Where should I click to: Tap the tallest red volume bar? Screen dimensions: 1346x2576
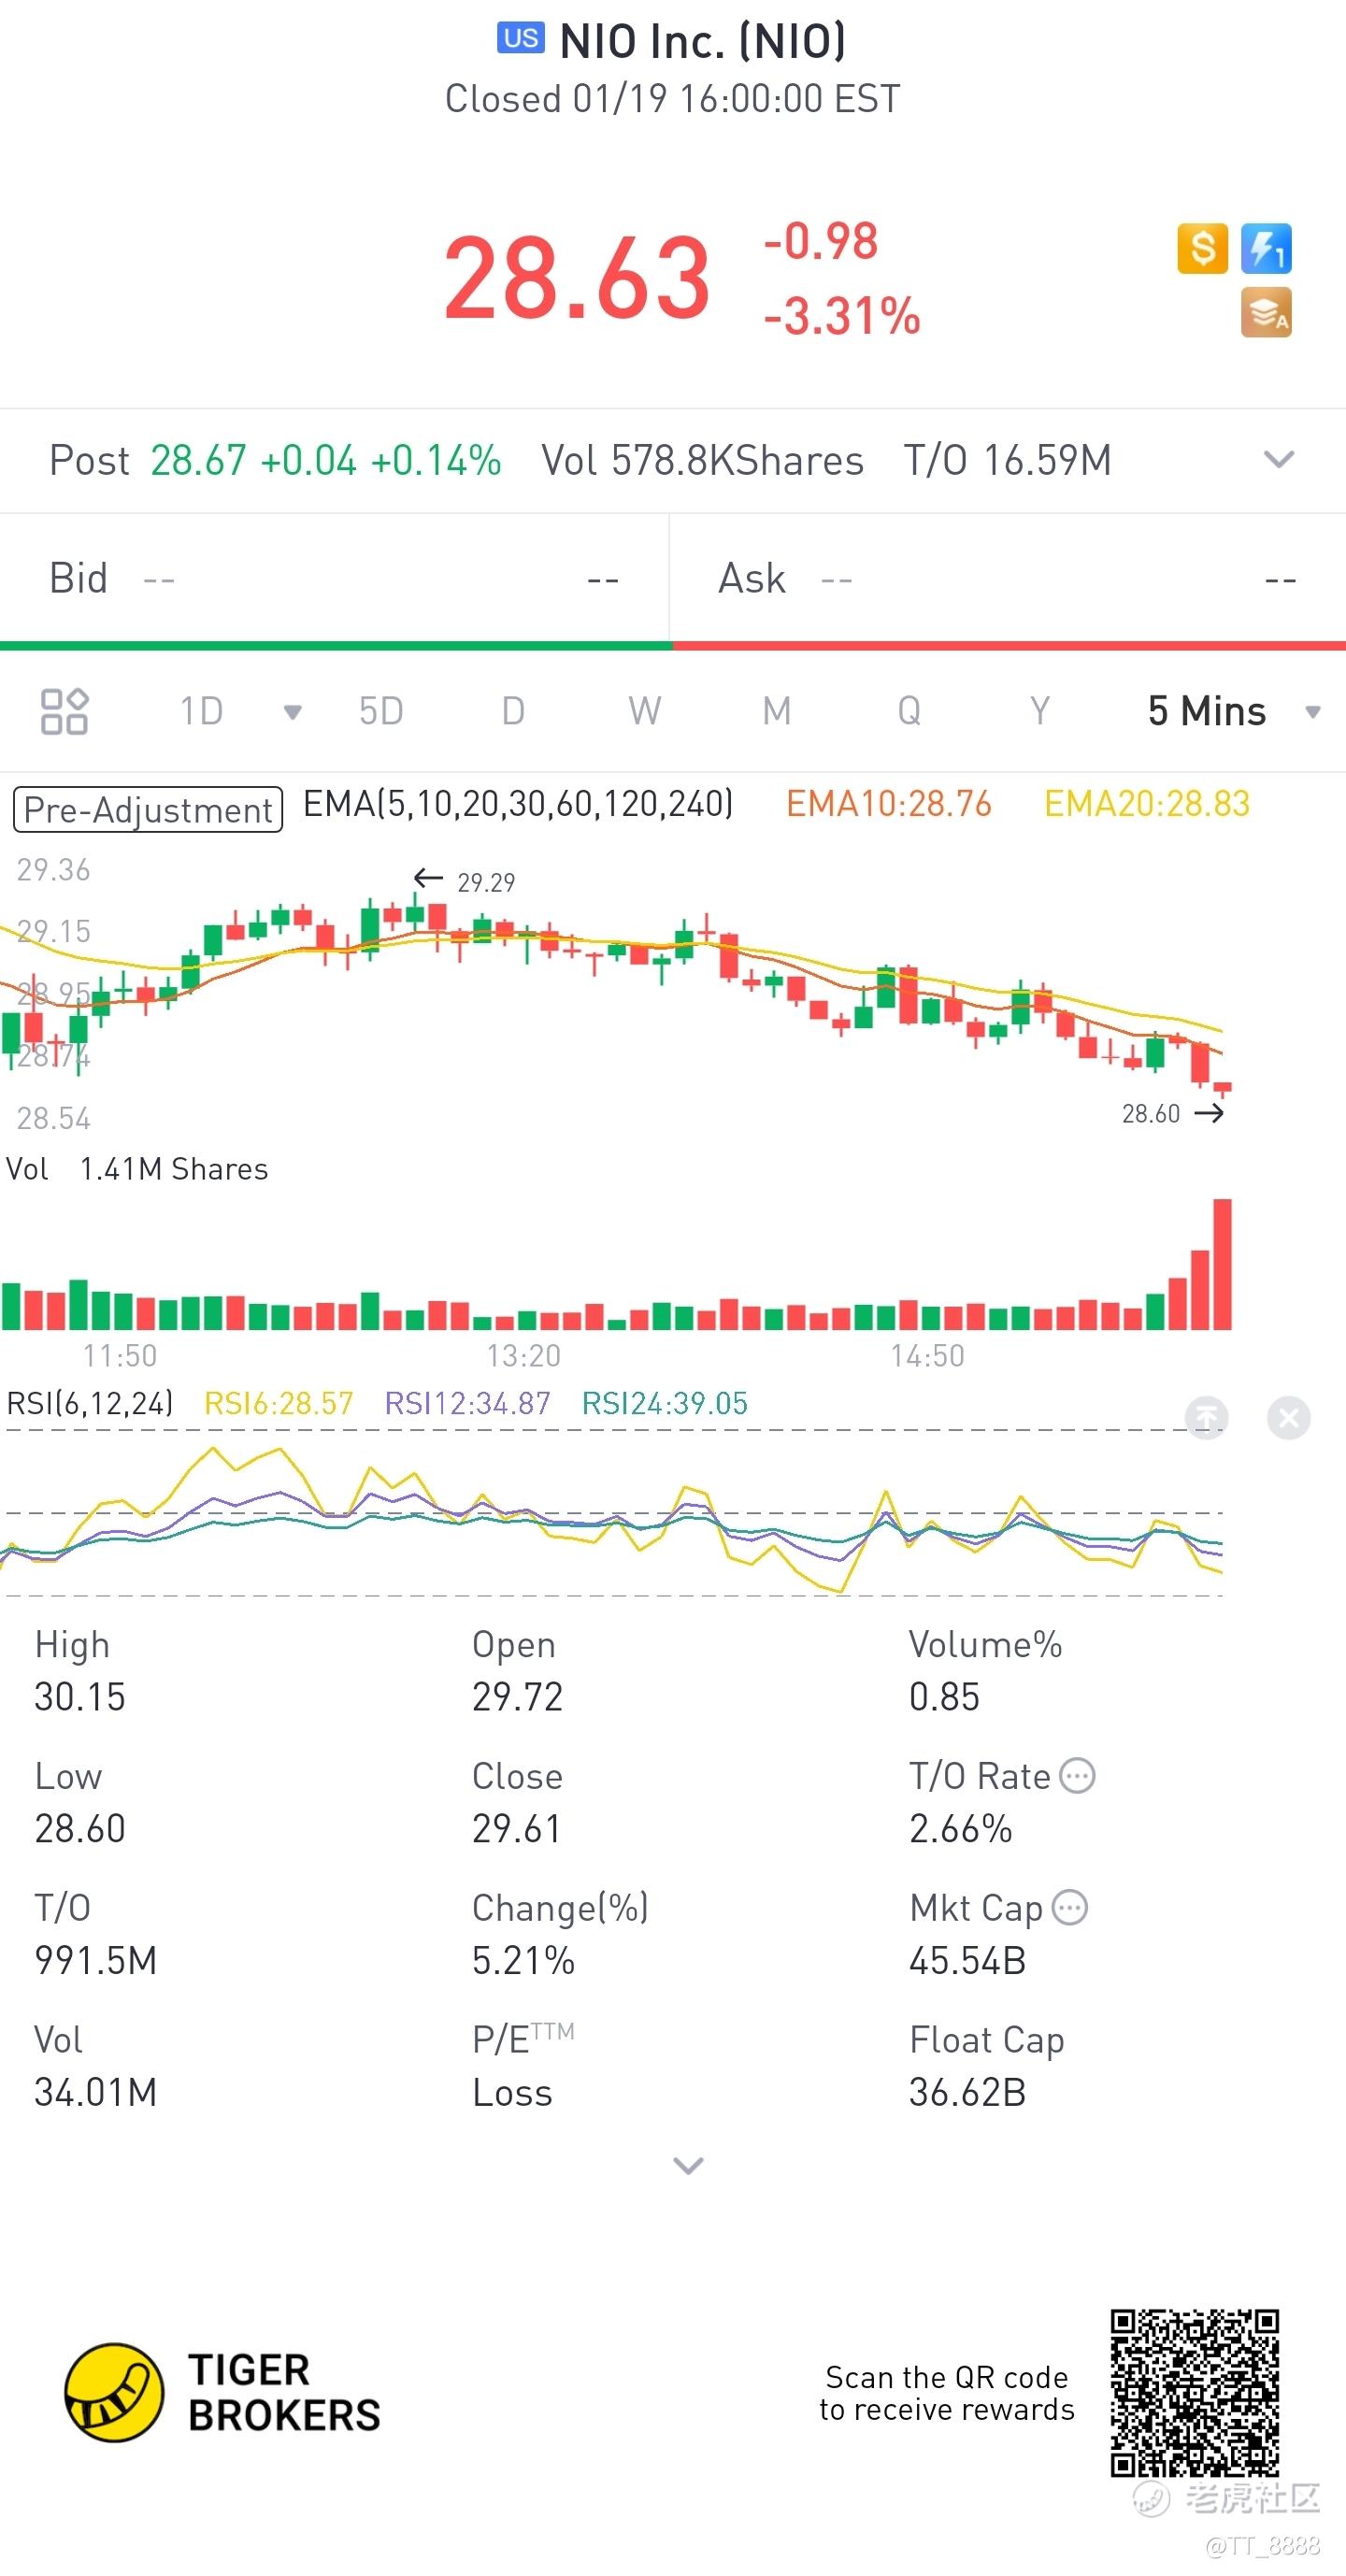point(1222,1264)
